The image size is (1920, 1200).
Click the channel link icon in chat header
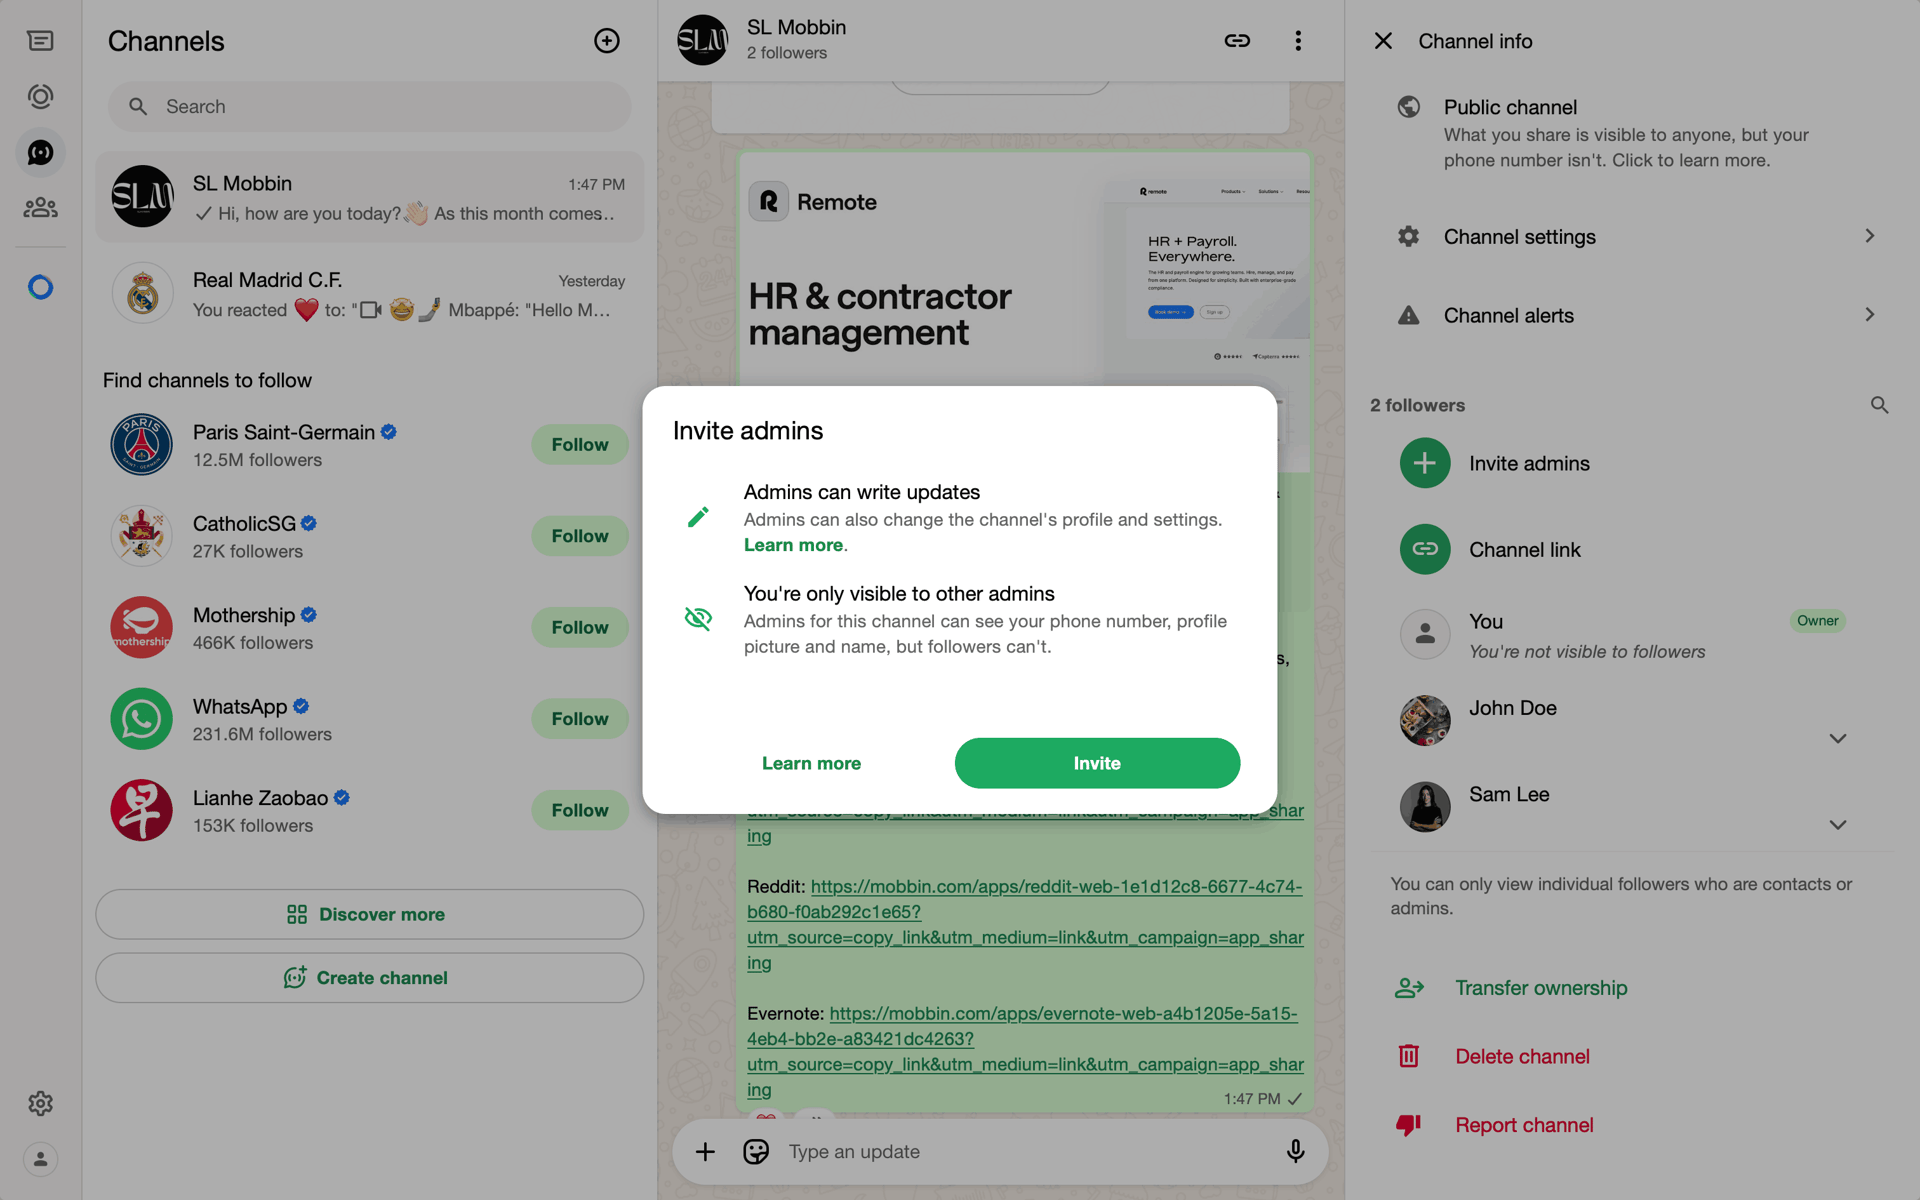tap(1237, 41)
